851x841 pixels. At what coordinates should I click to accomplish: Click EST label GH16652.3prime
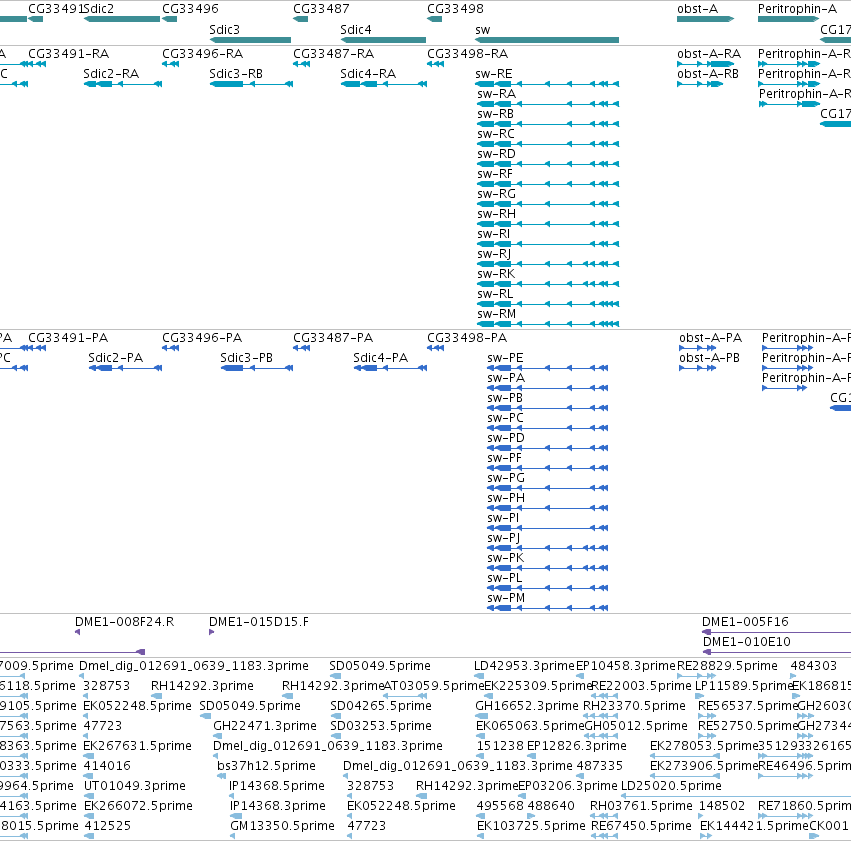527,706
